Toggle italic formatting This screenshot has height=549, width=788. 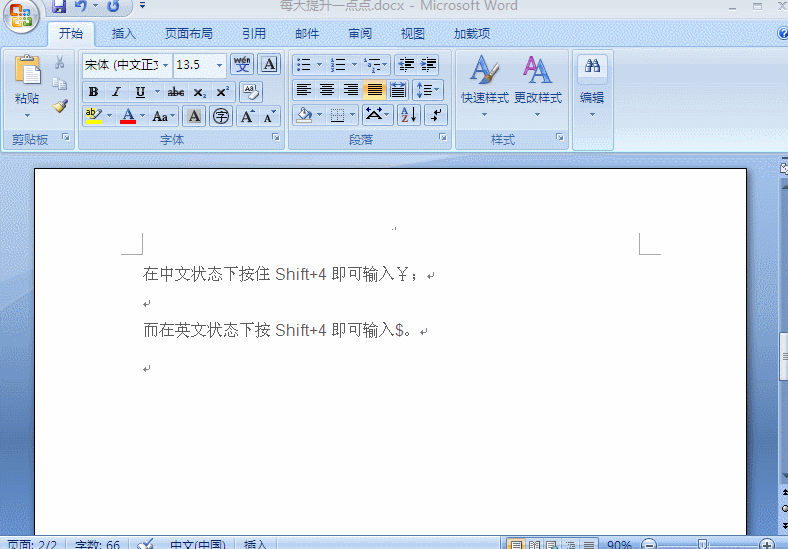[x=117, y=92]
